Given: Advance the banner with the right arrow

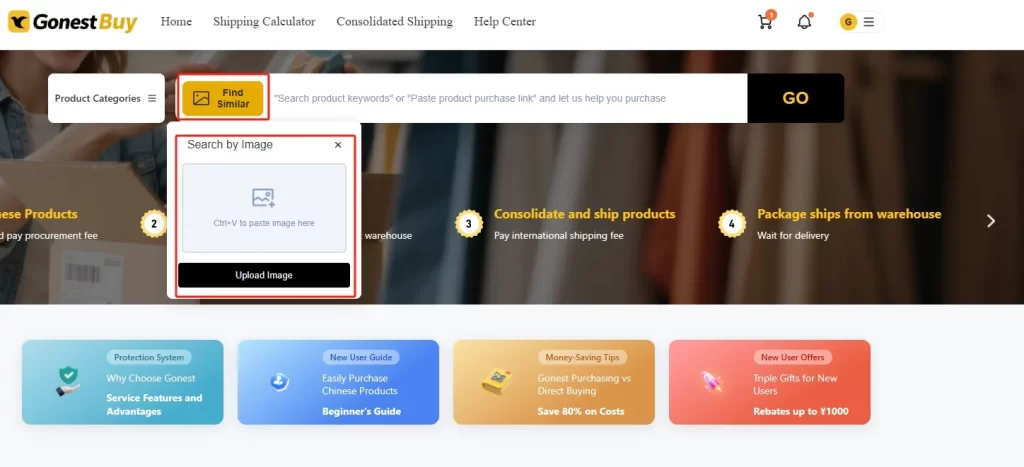Looking at the screenshot, I should [991, 221].
